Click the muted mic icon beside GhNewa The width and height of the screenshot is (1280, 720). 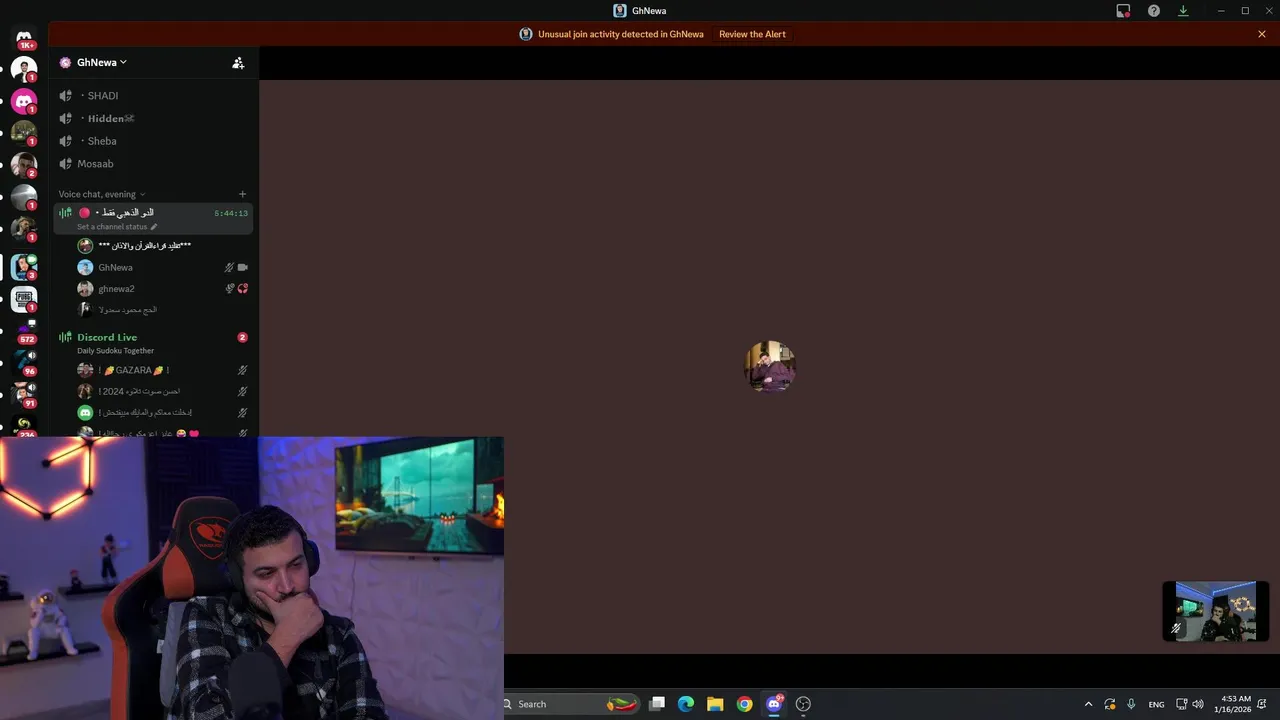pyautogui.click(x=229, y=267)
